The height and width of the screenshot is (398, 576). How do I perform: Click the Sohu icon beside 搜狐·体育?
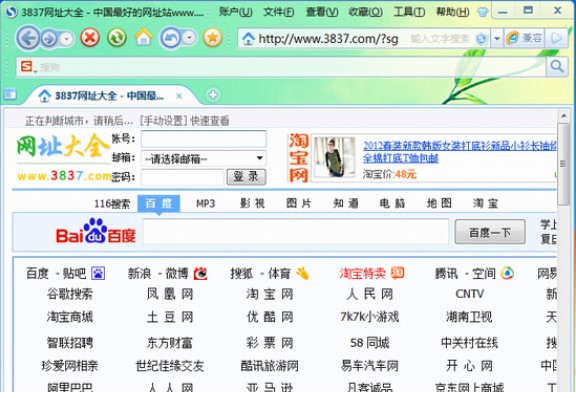(x=302, y=273)
